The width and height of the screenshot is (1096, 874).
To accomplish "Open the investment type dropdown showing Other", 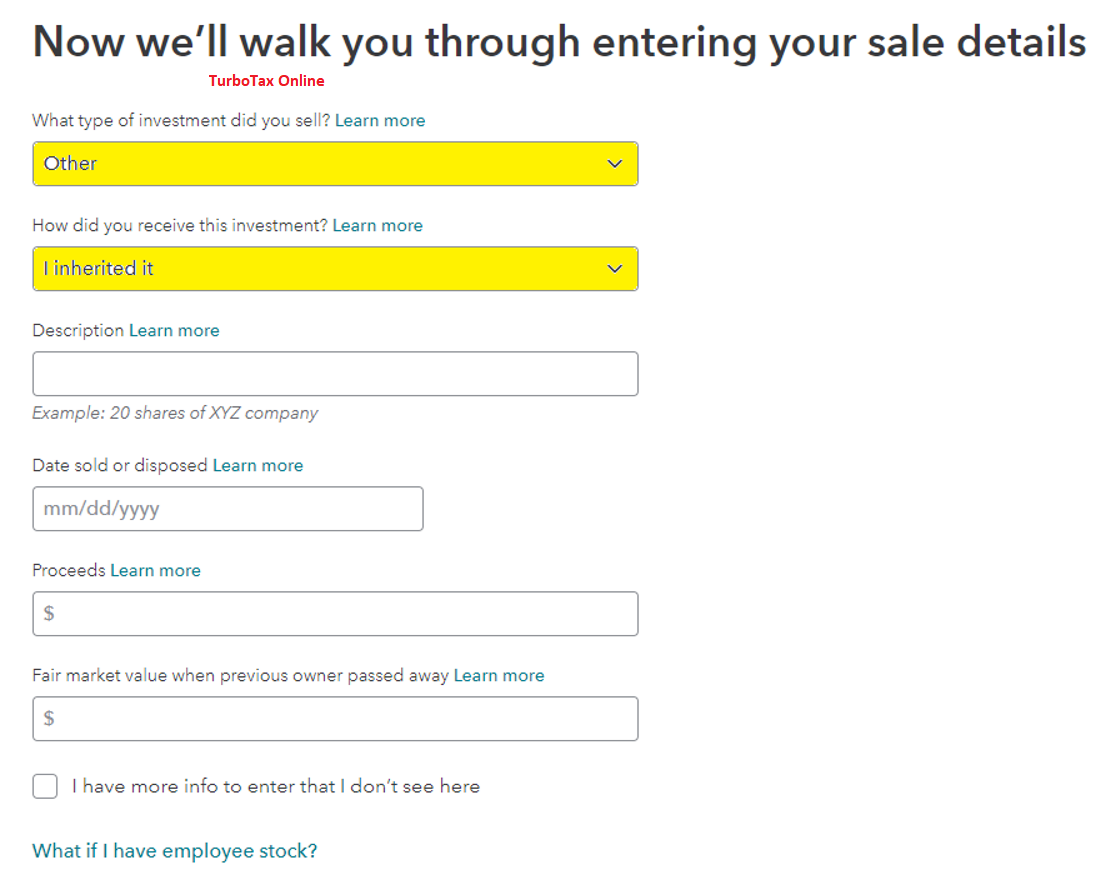I will point(335,164).
